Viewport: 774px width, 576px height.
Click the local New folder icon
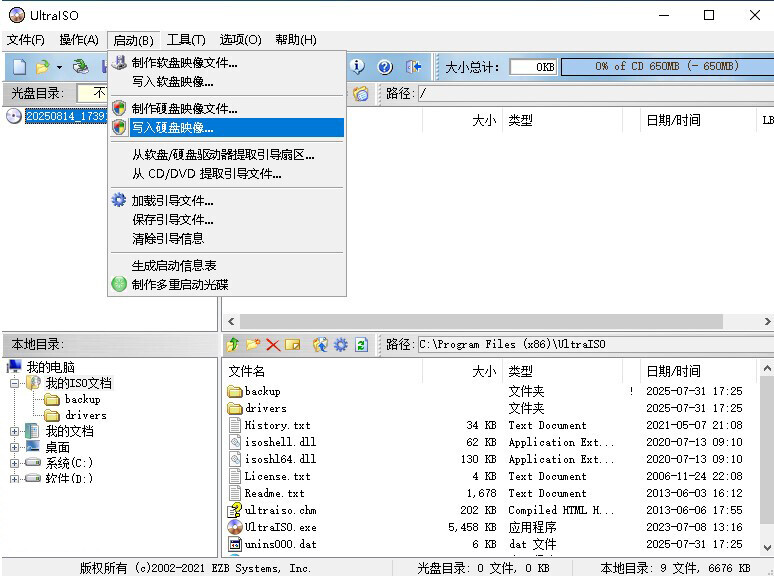[x=253, y=344]
